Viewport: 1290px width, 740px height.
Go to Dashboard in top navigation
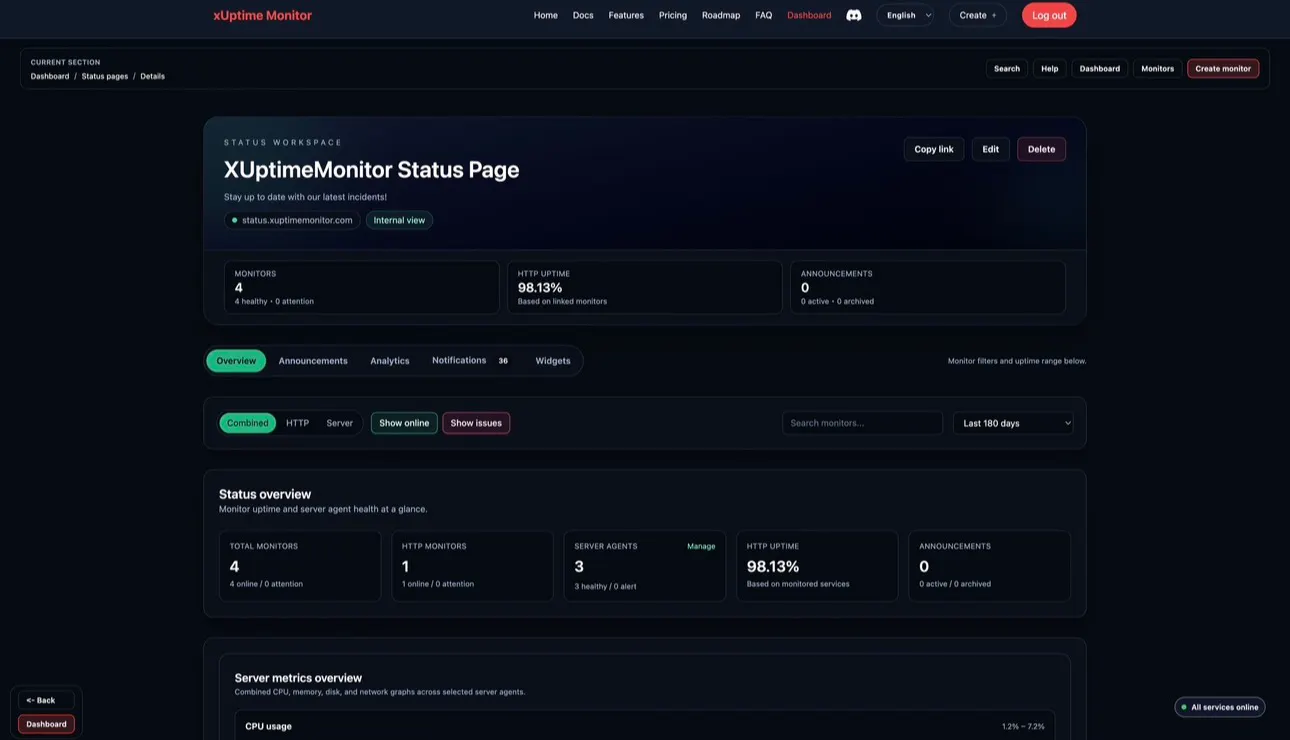(x=809, y=15)
